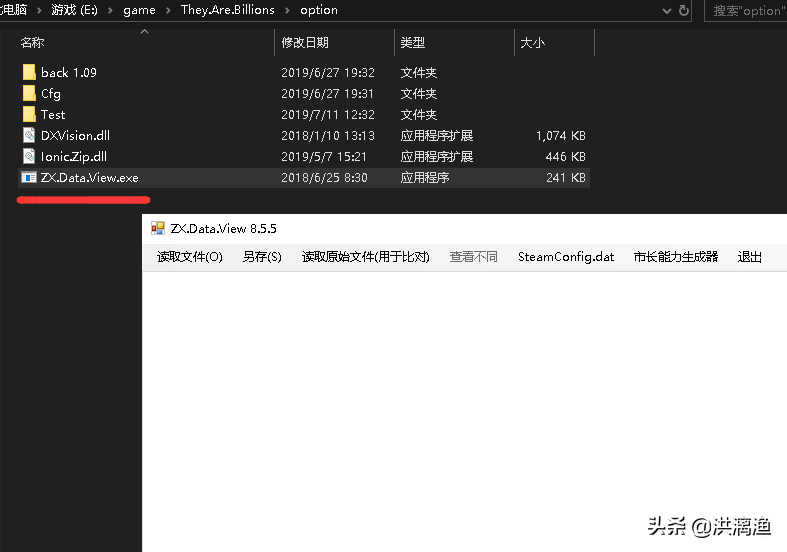787x552 pixels.
Task: Click 读取原始文件(用于比对) menu item
Action: pos(365,256)
